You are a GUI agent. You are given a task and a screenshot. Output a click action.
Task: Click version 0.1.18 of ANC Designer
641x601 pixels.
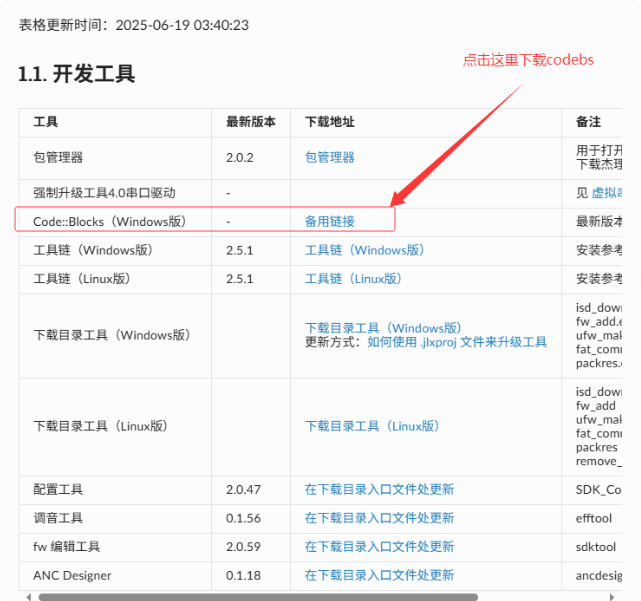[x=243, y=575]
